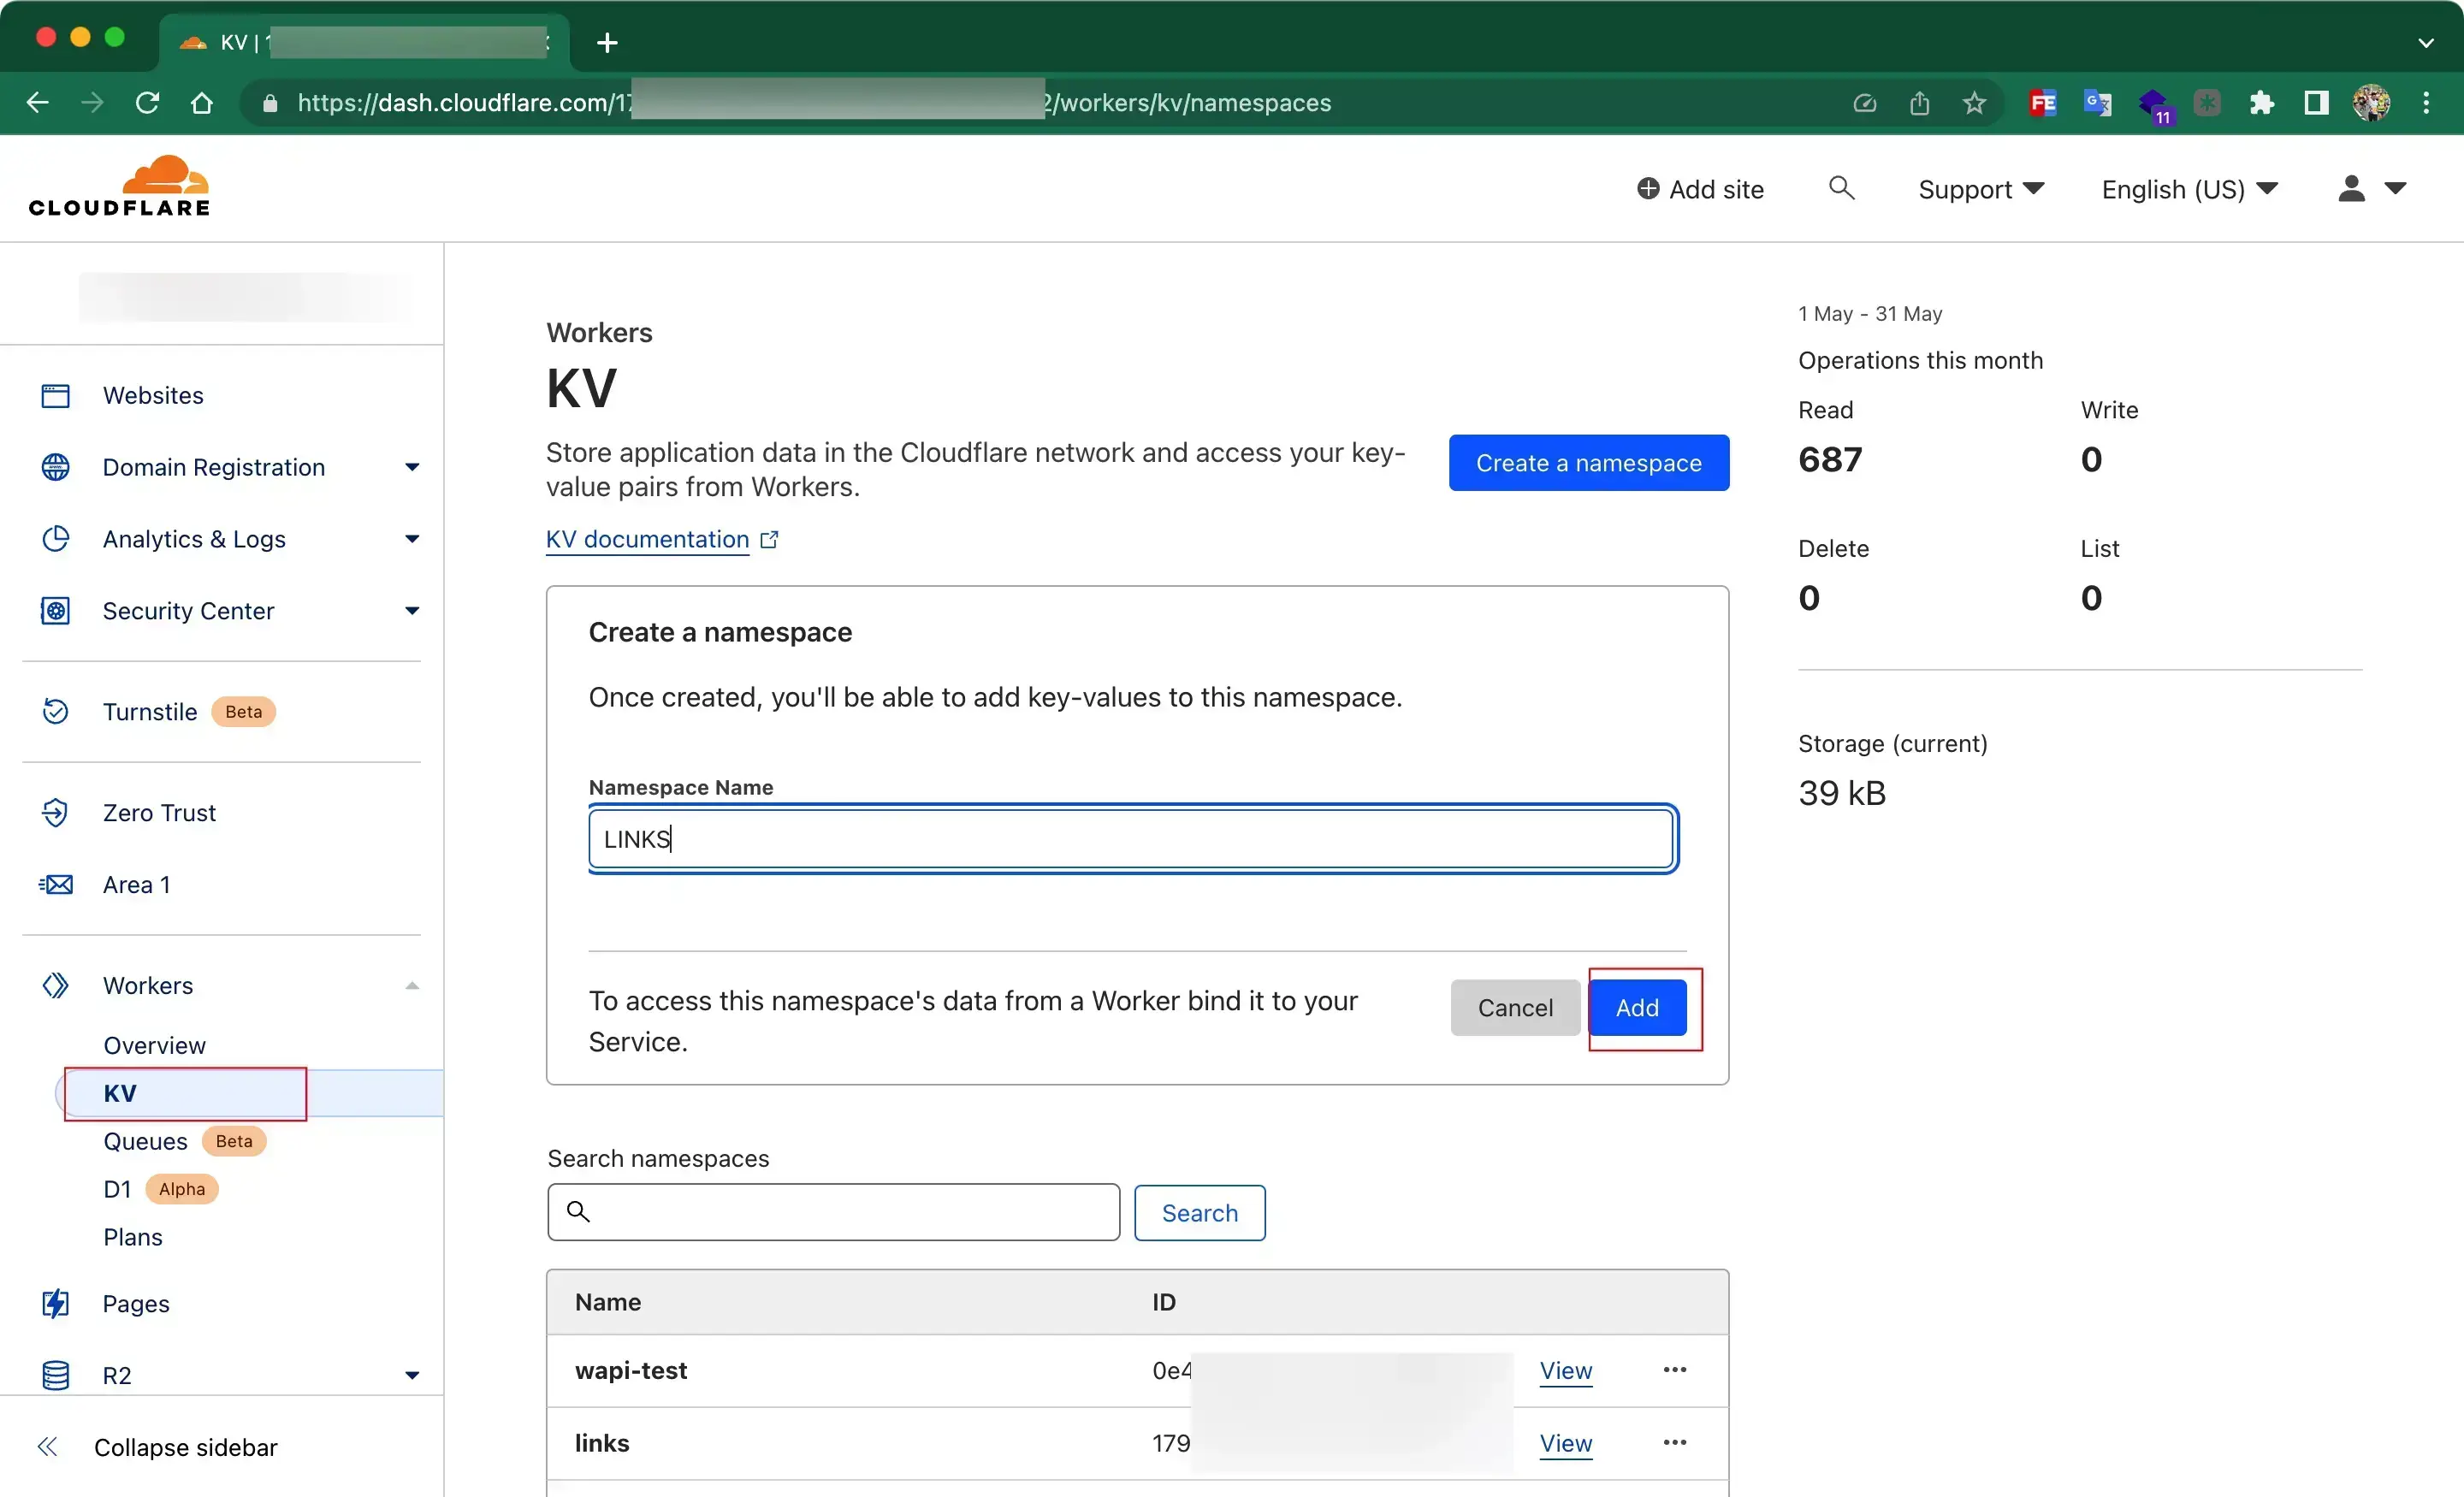Go to browser home page icon
2464x1497 pixels.
tap(202, 103)
